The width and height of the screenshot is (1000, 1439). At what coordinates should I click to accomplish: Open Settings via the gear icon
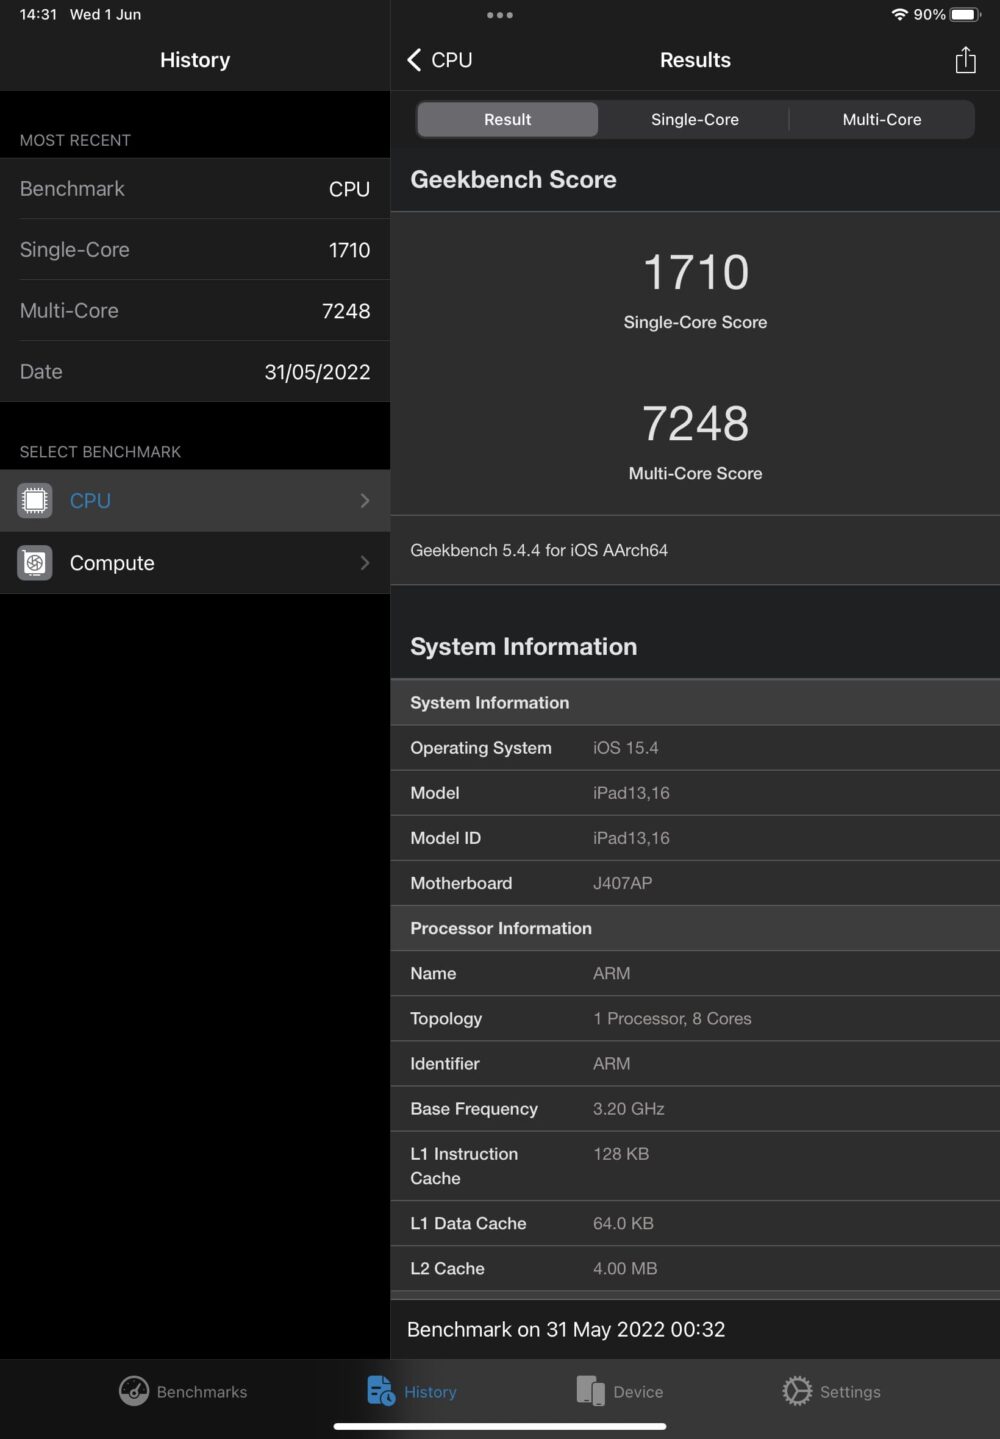(796, 1391)
